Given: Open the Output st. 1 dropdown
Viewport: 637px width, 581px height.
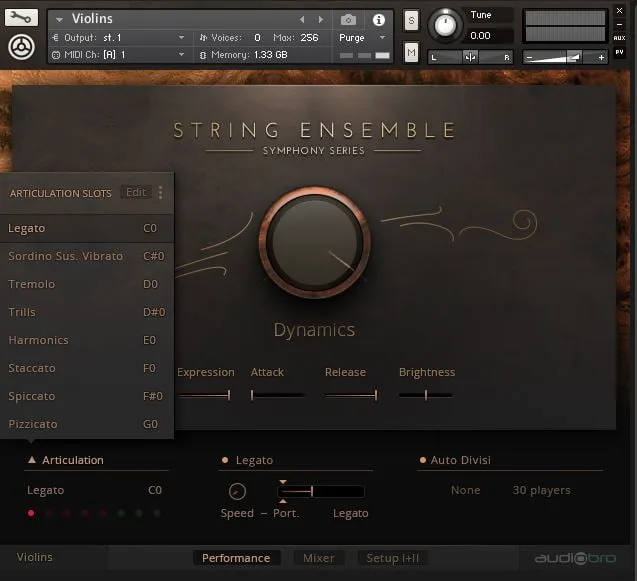Looking at the screenshot, I should coord(182,38).
